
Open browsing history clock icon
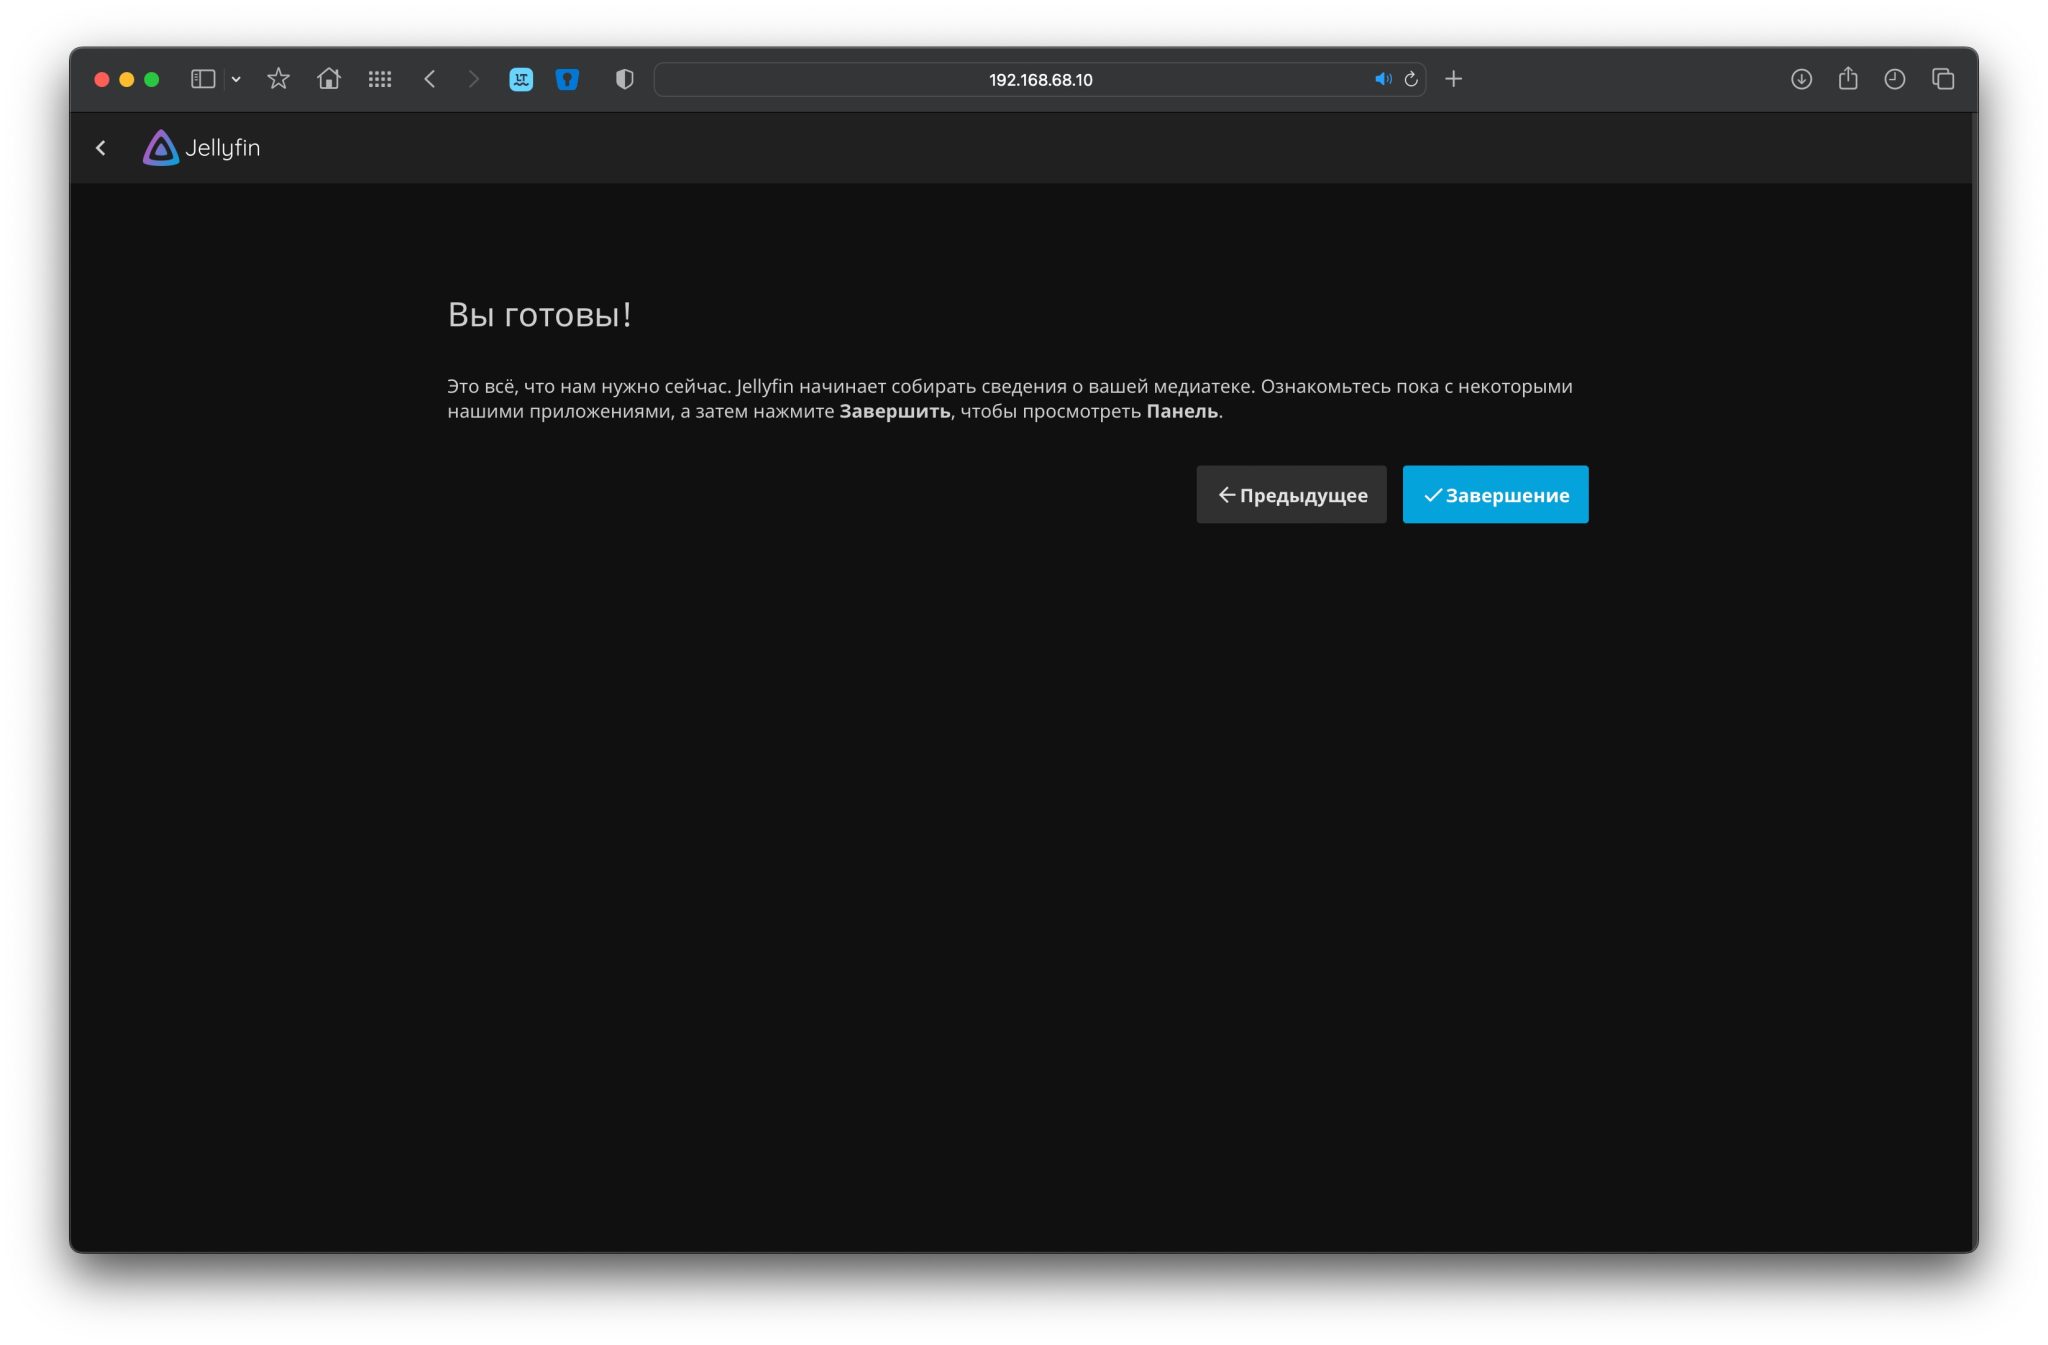pyautogui.click(x=1895, y=79)
